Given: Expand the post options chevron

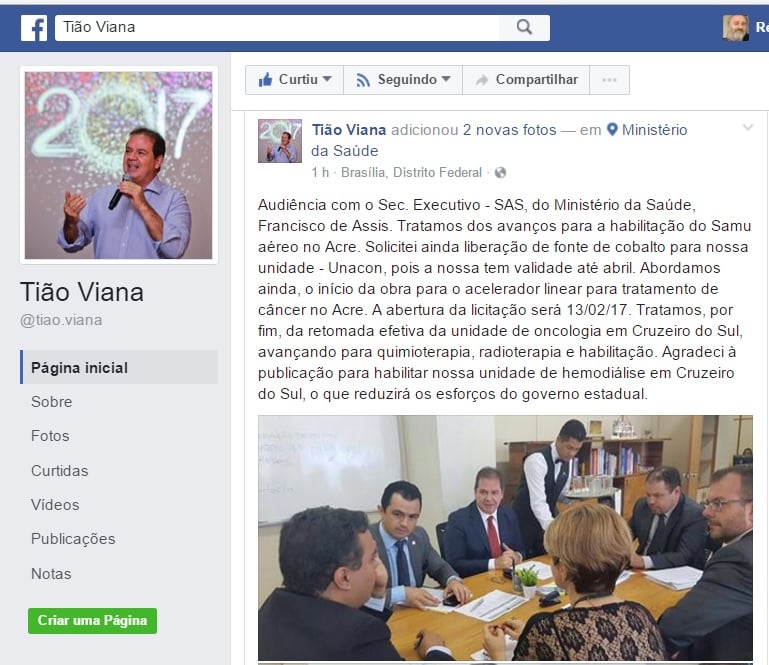Looking at the screenshot, I should (x=747, y=128).
